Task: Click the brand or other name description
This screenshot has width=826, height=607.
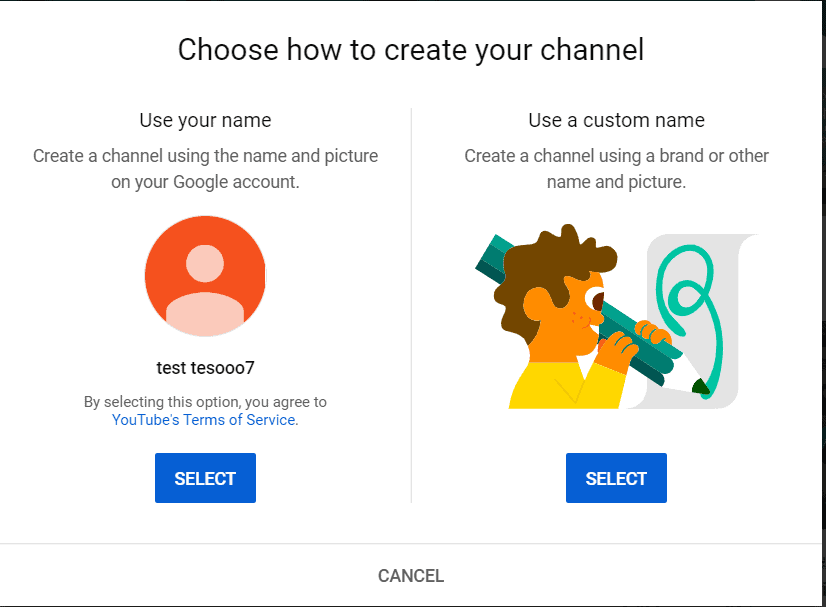Action: 616,169
